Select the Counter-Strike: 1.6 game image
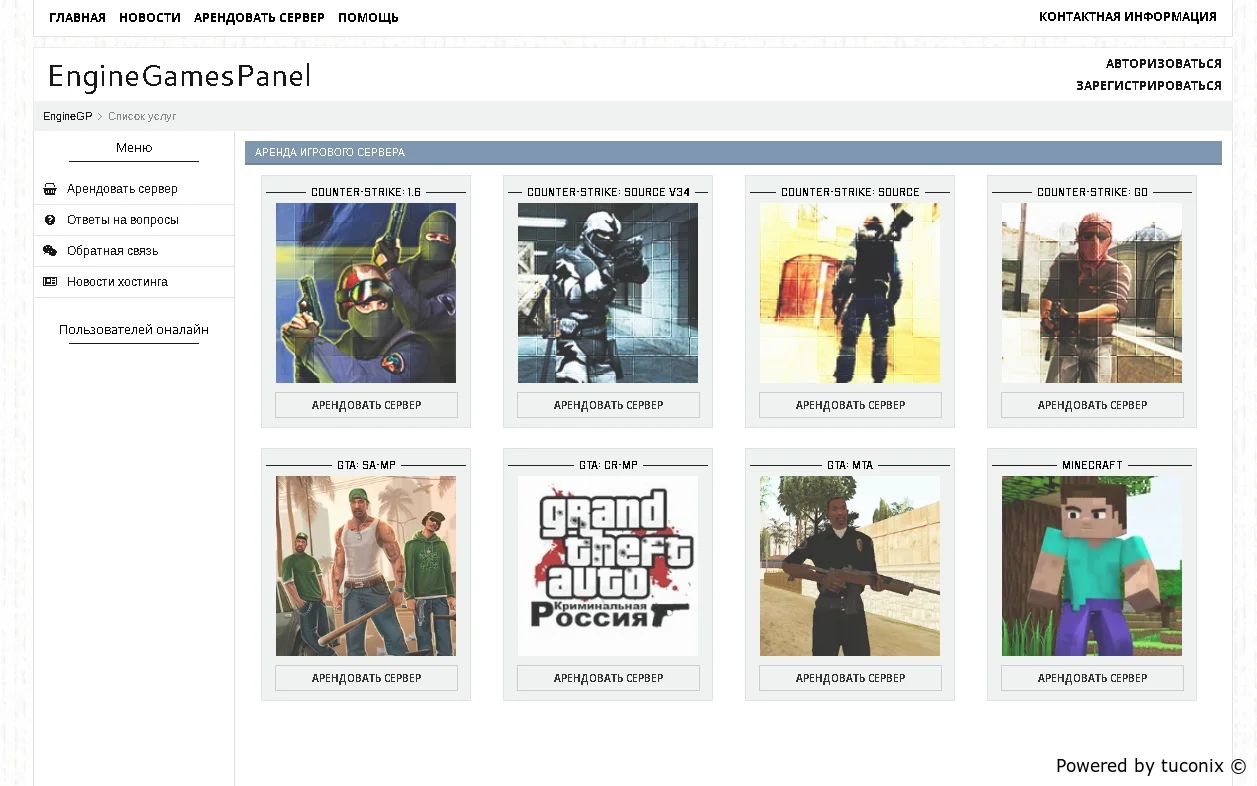This screenshot has height=786, width=1257. (366, 293)
